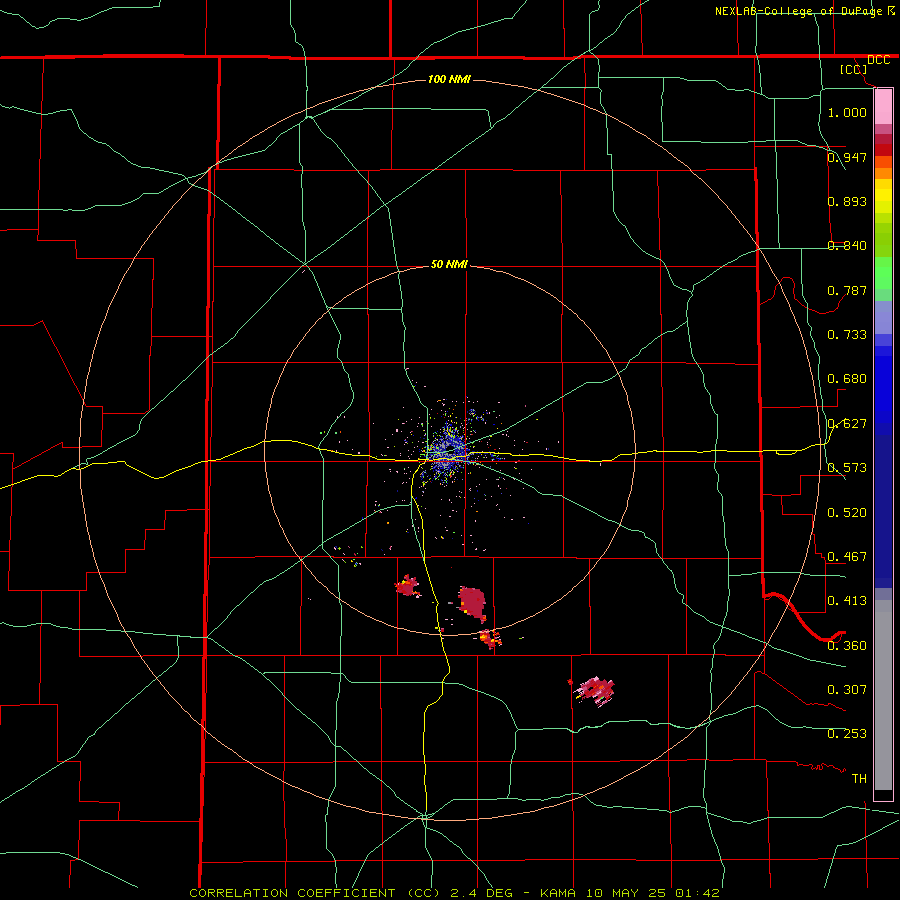Click the 0.467 legend value
The image size is (900, 900).
tap(847, 556)
